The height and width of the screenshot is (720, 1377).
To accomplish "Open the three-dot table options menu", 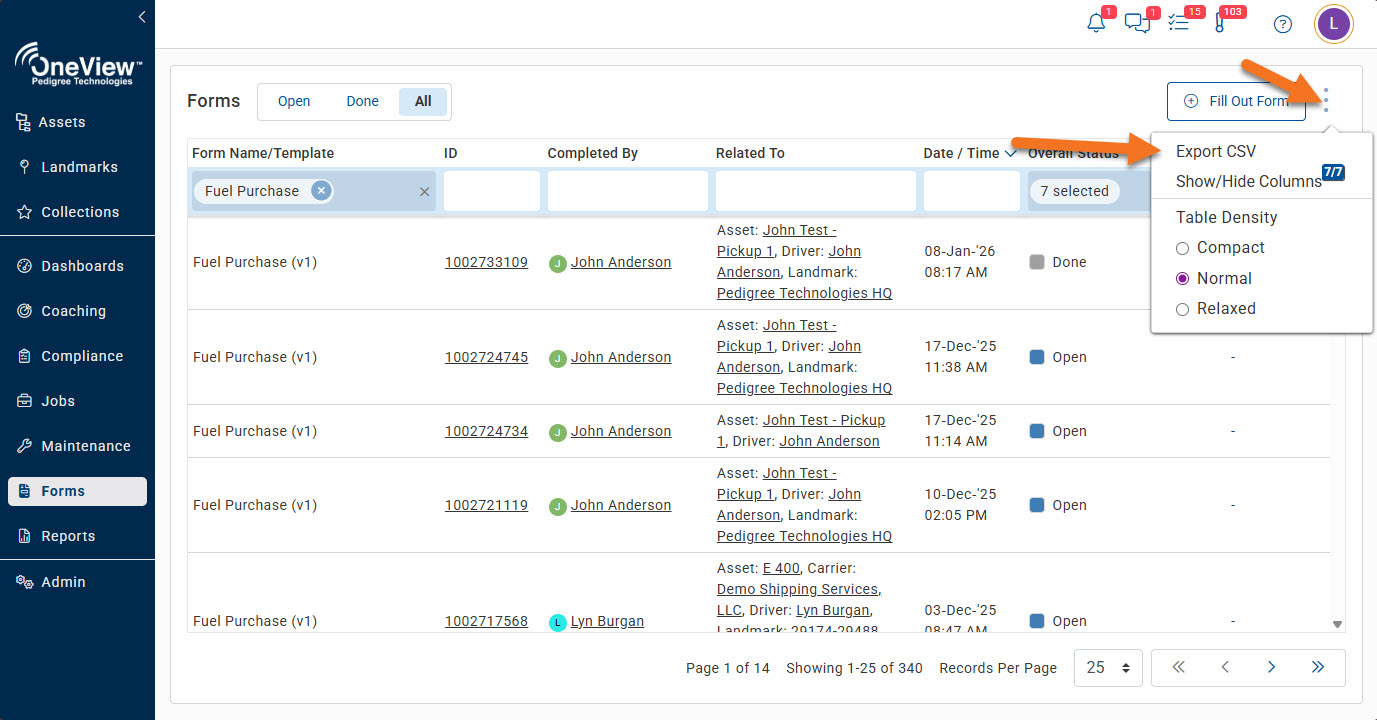I will point(1326,100).
